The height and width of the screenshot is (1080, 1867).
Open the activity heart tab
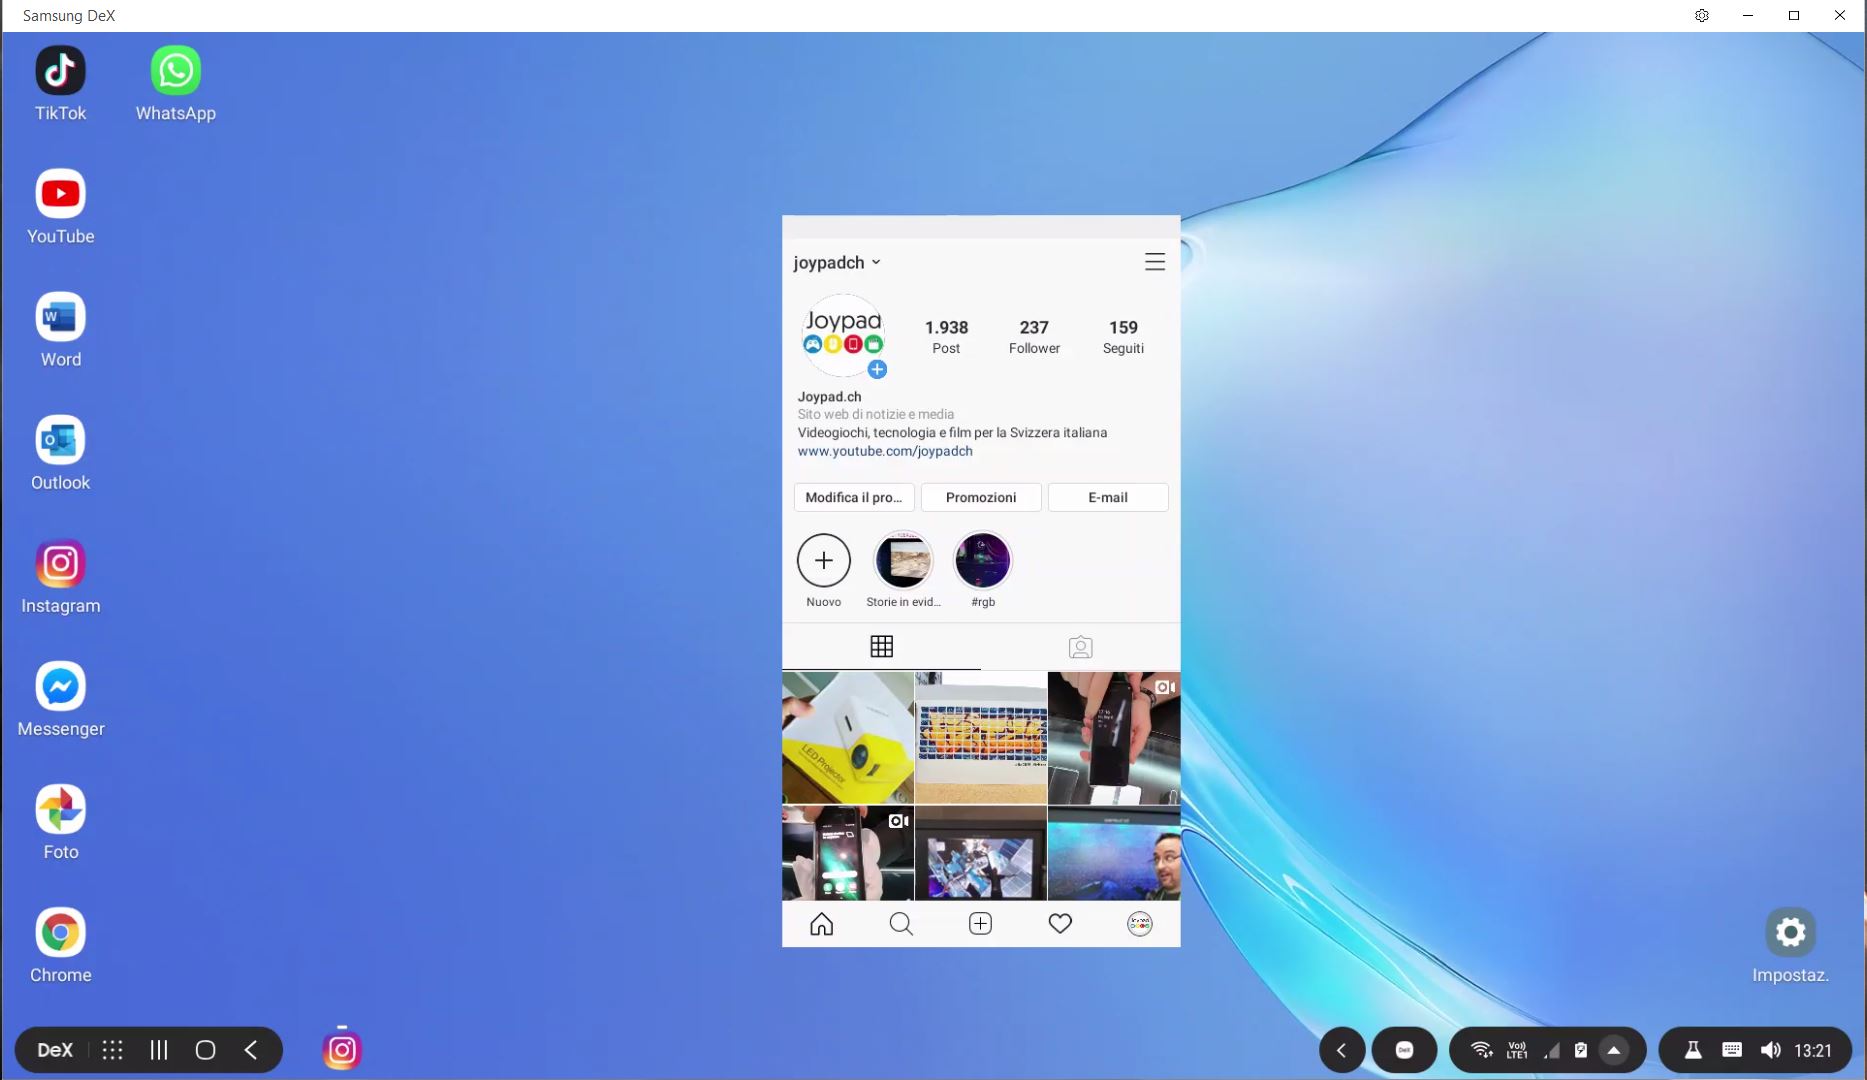pyautogui.click(x=1060, y=924)
